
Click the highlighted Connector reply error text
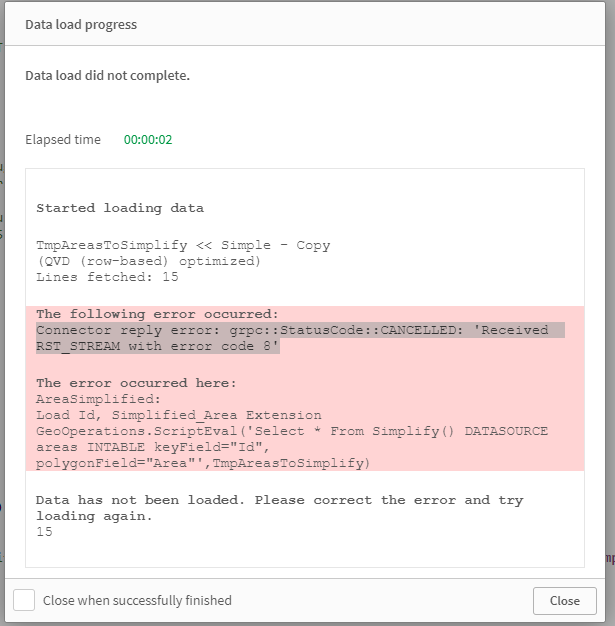pyautogui.click(x=292, y=330)
